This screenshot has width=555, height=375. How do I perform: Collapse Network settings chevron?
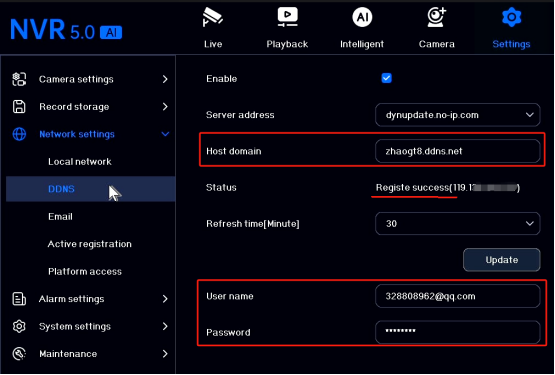click(x=165, y=134)
